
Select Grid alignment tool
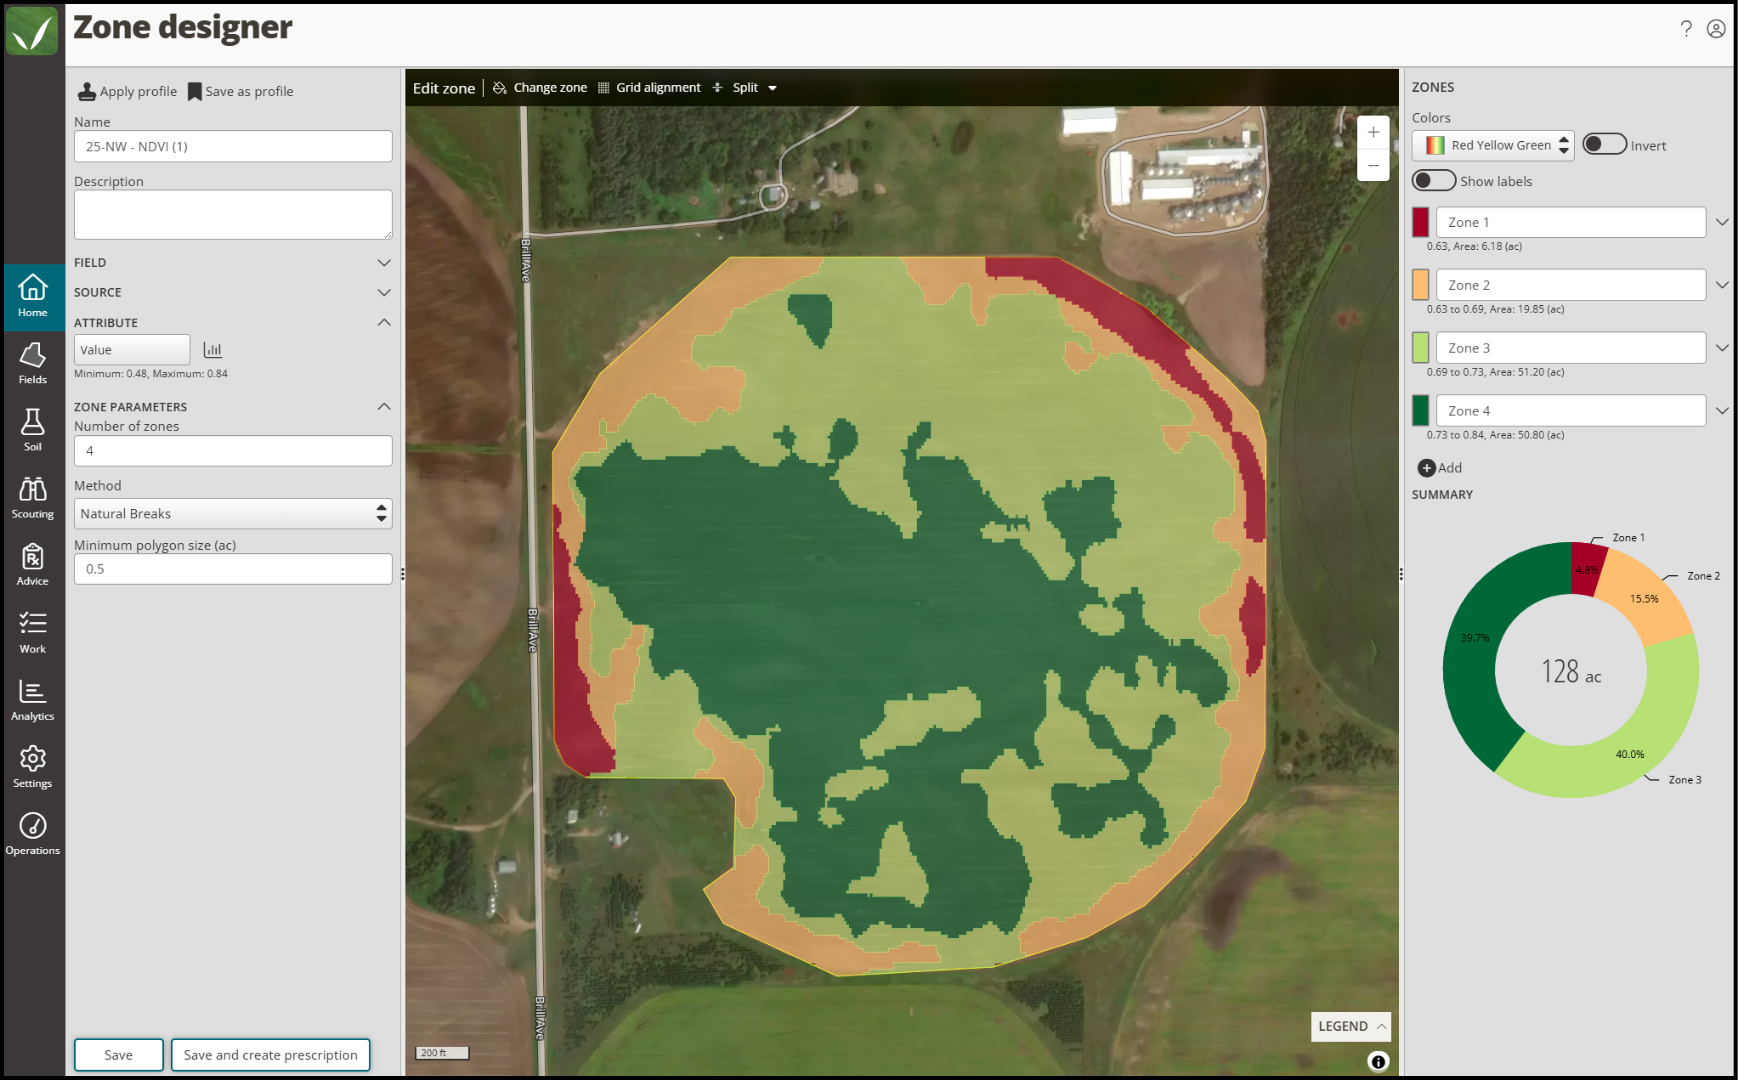[649, 88]
